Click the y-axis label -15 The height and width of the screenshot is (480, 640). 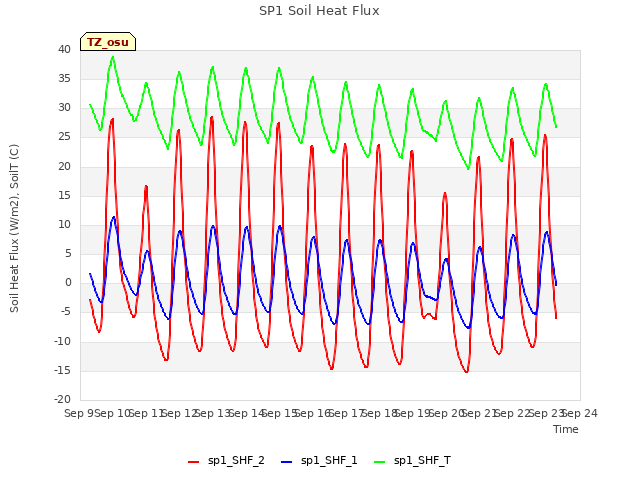(x=62, y=371)
